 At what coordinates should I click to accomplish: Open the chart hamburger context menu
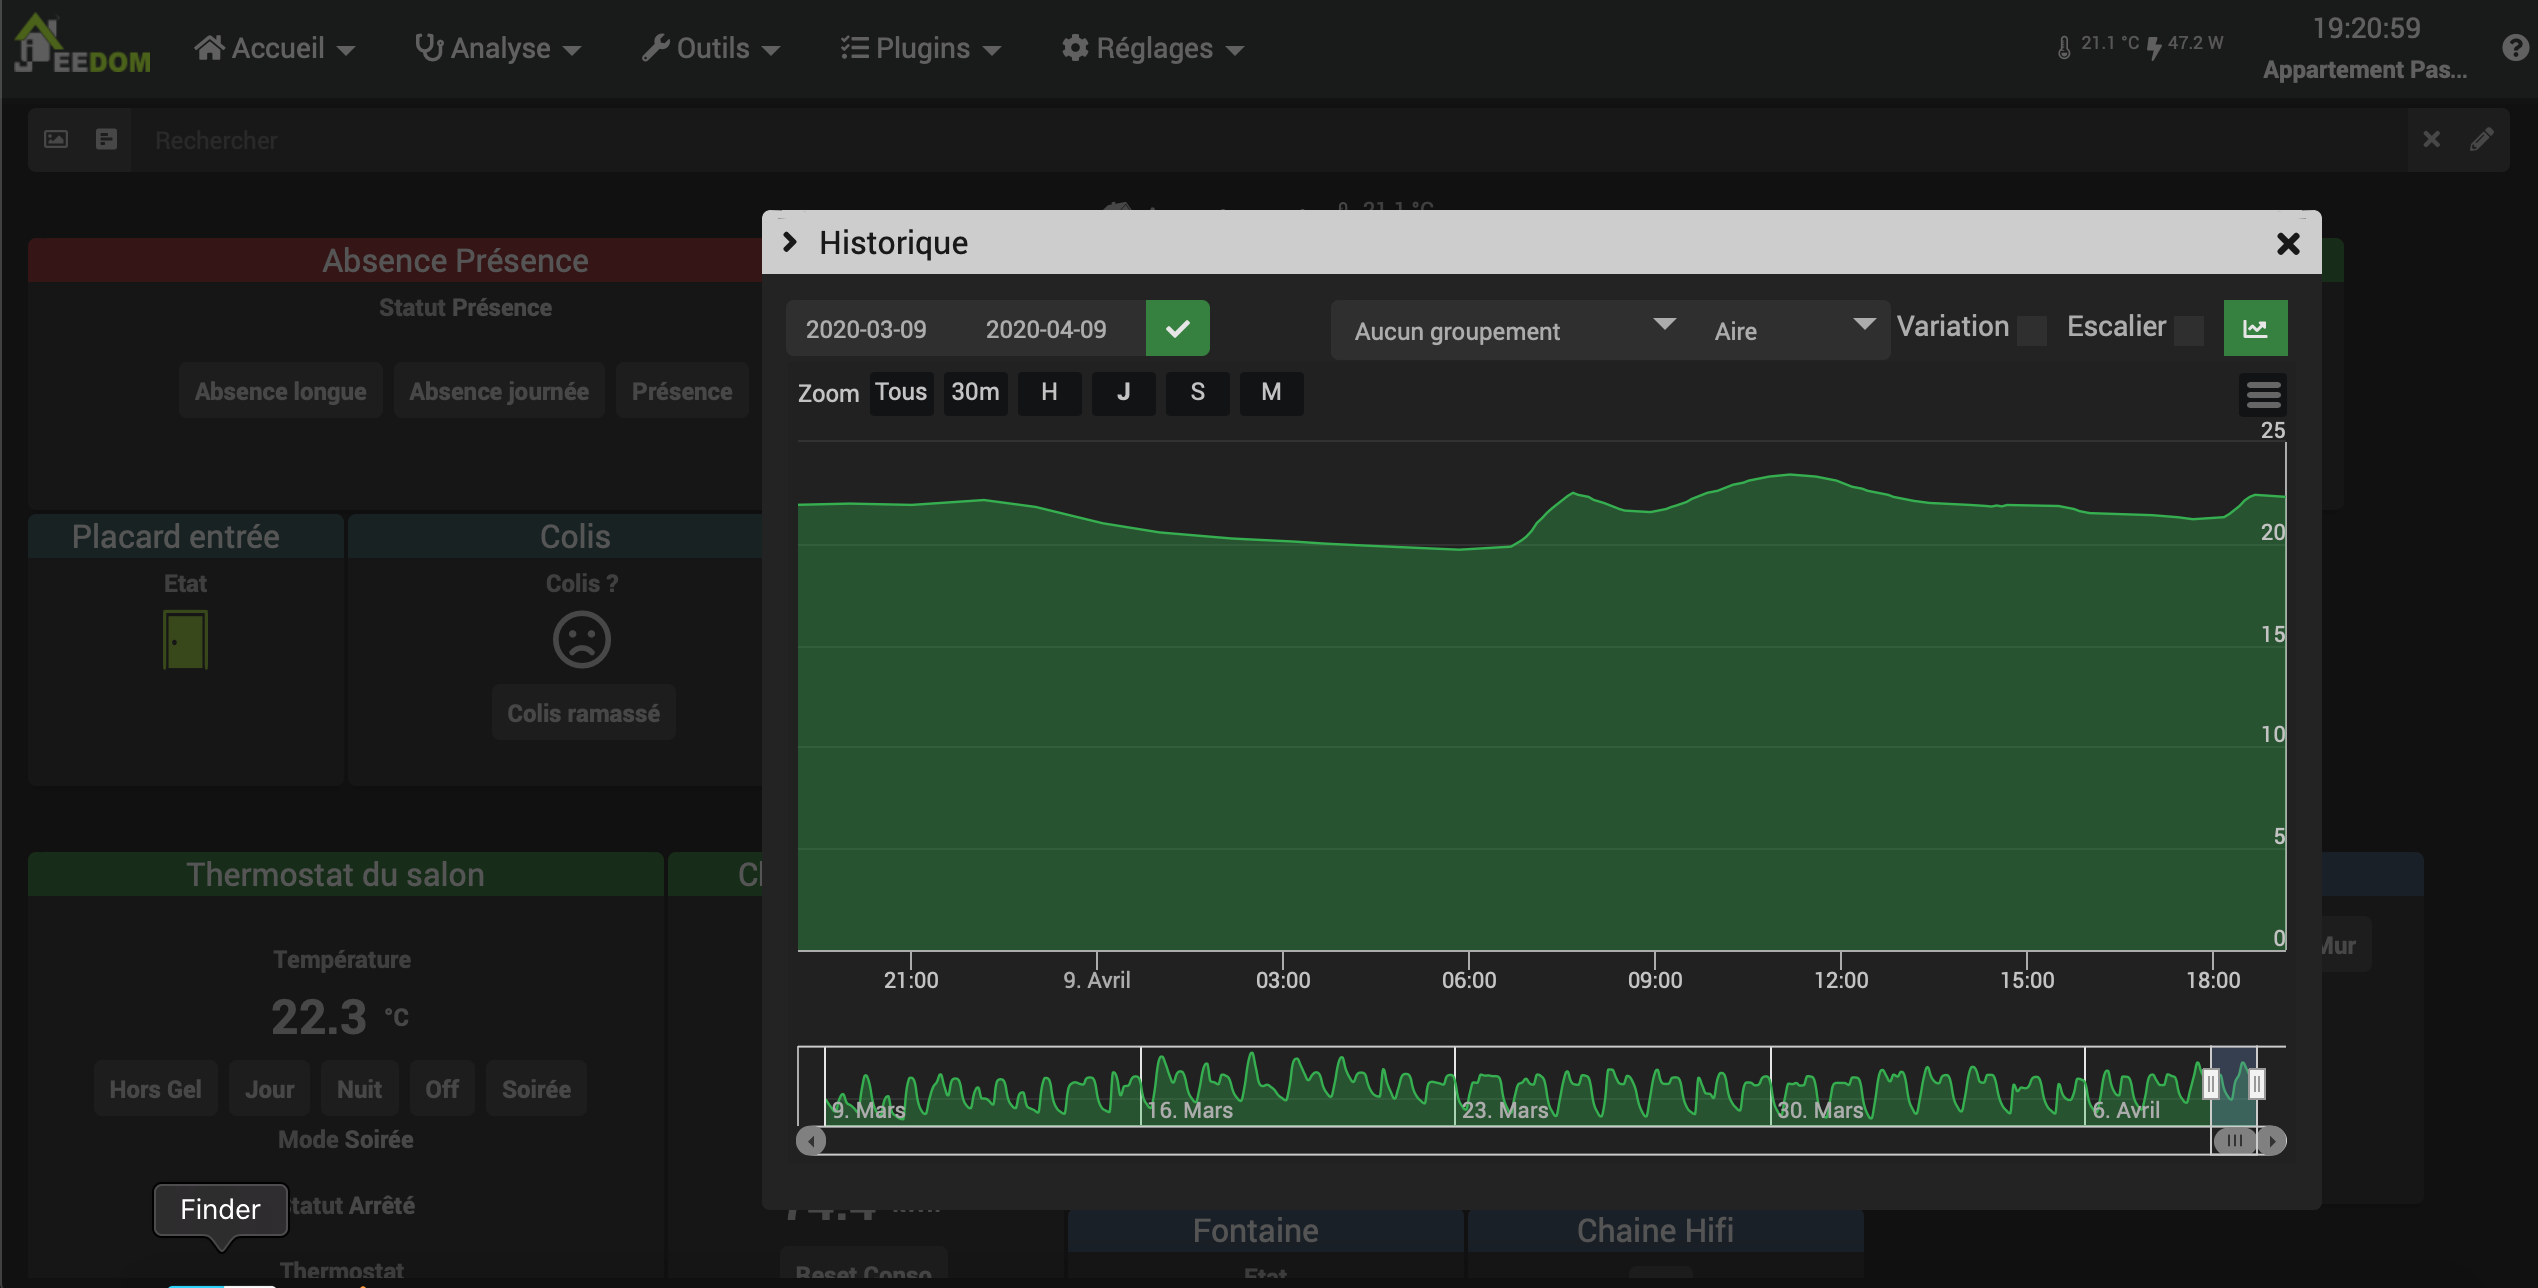(2263, 395)
